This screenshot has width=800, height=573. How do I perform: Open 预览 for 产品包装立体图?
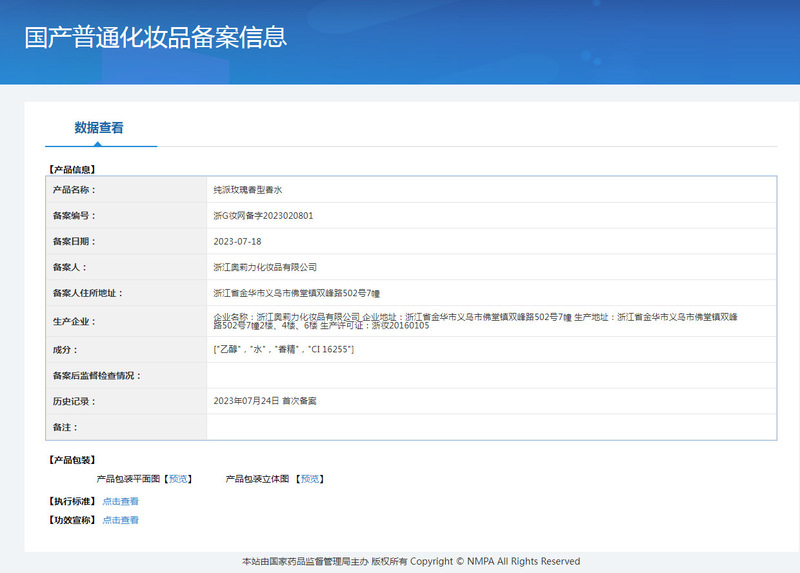pyautogui.click(x=311, y=479)
